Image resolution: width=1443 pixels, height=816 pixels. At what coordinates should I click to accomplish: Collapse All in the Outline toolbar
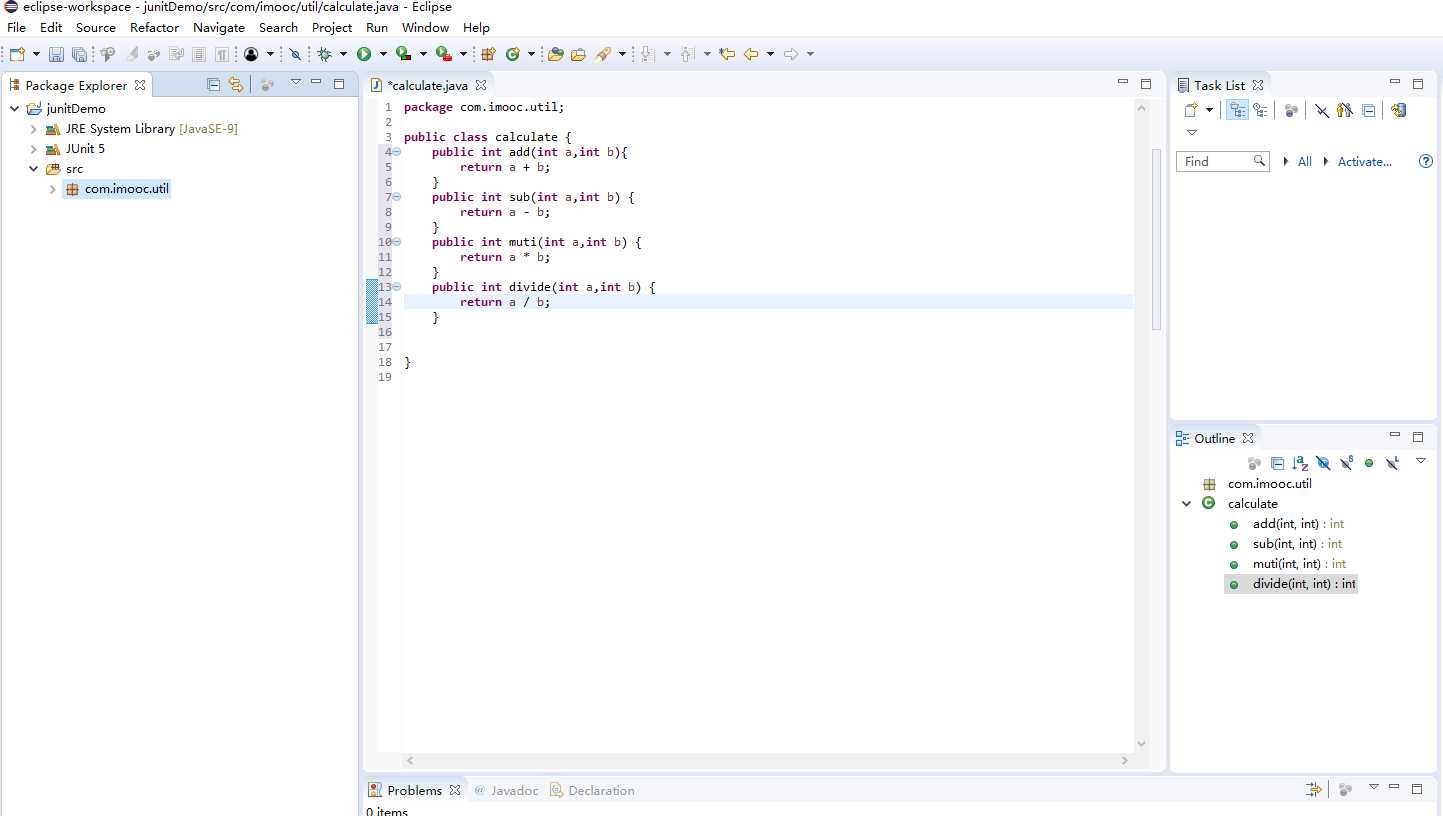click(1277, 463)
